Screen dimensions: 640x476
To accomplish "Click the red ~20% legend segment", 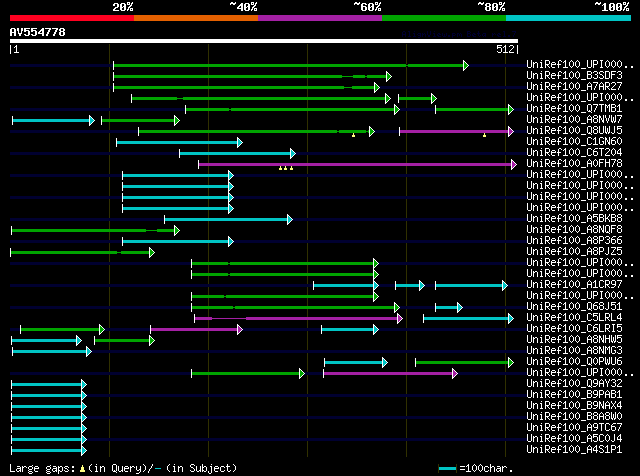I will 72,18.
